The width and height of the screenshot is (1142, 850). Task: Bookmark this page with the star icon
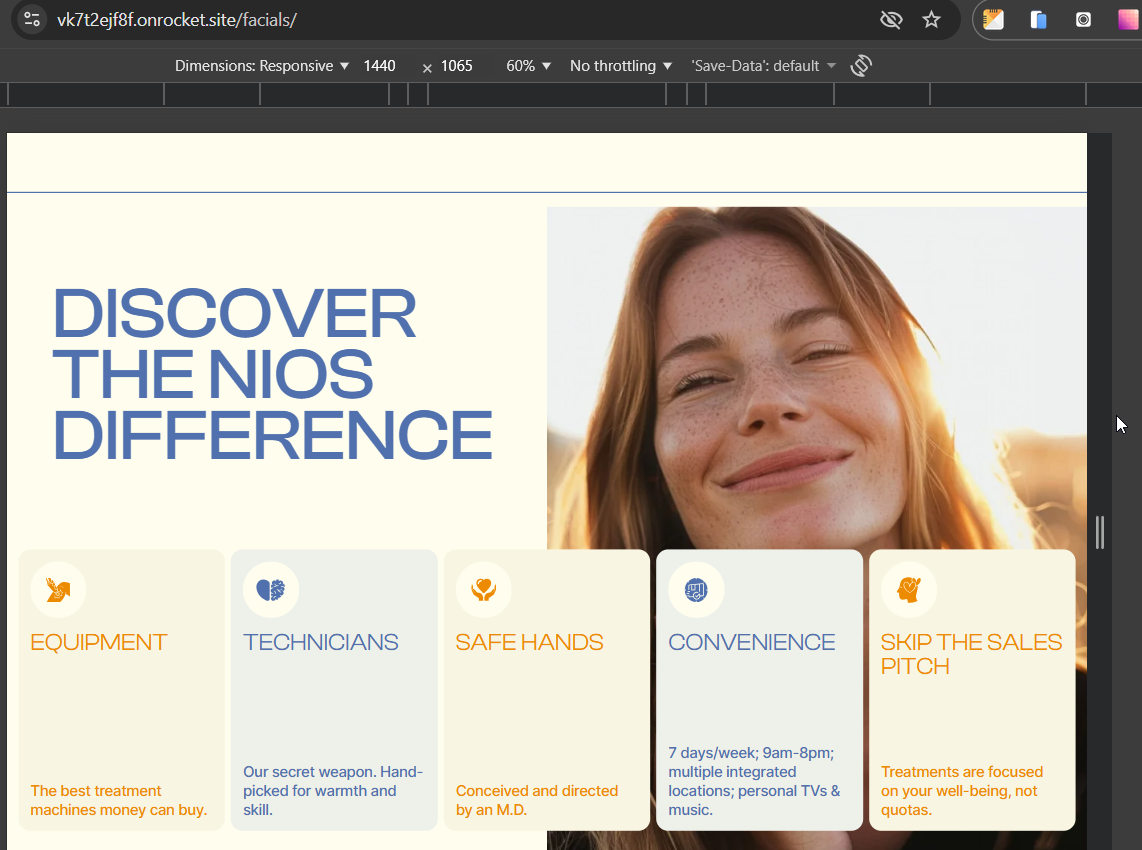[x=931, y=20]
